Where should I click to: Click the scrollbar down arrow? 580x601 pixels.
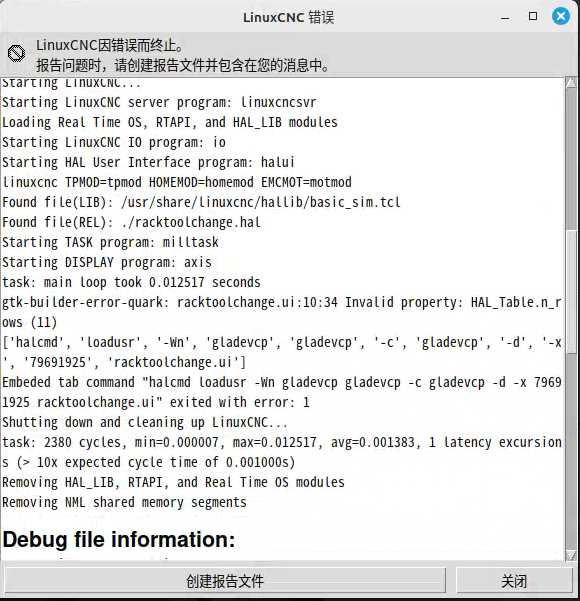coord(571,555)
